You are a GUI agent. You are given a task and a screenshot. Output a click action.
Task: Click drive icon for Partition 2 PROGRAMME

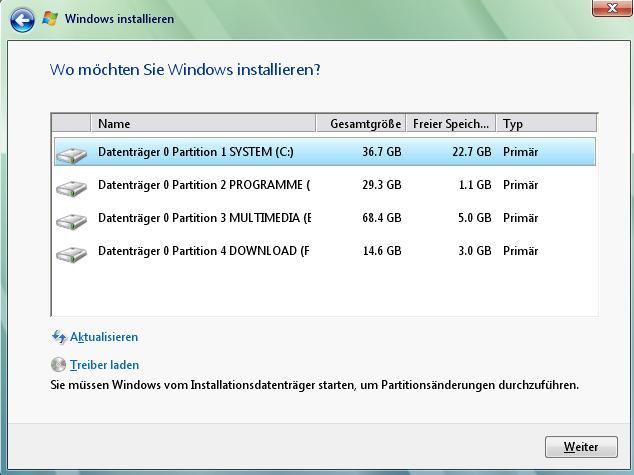72,188
